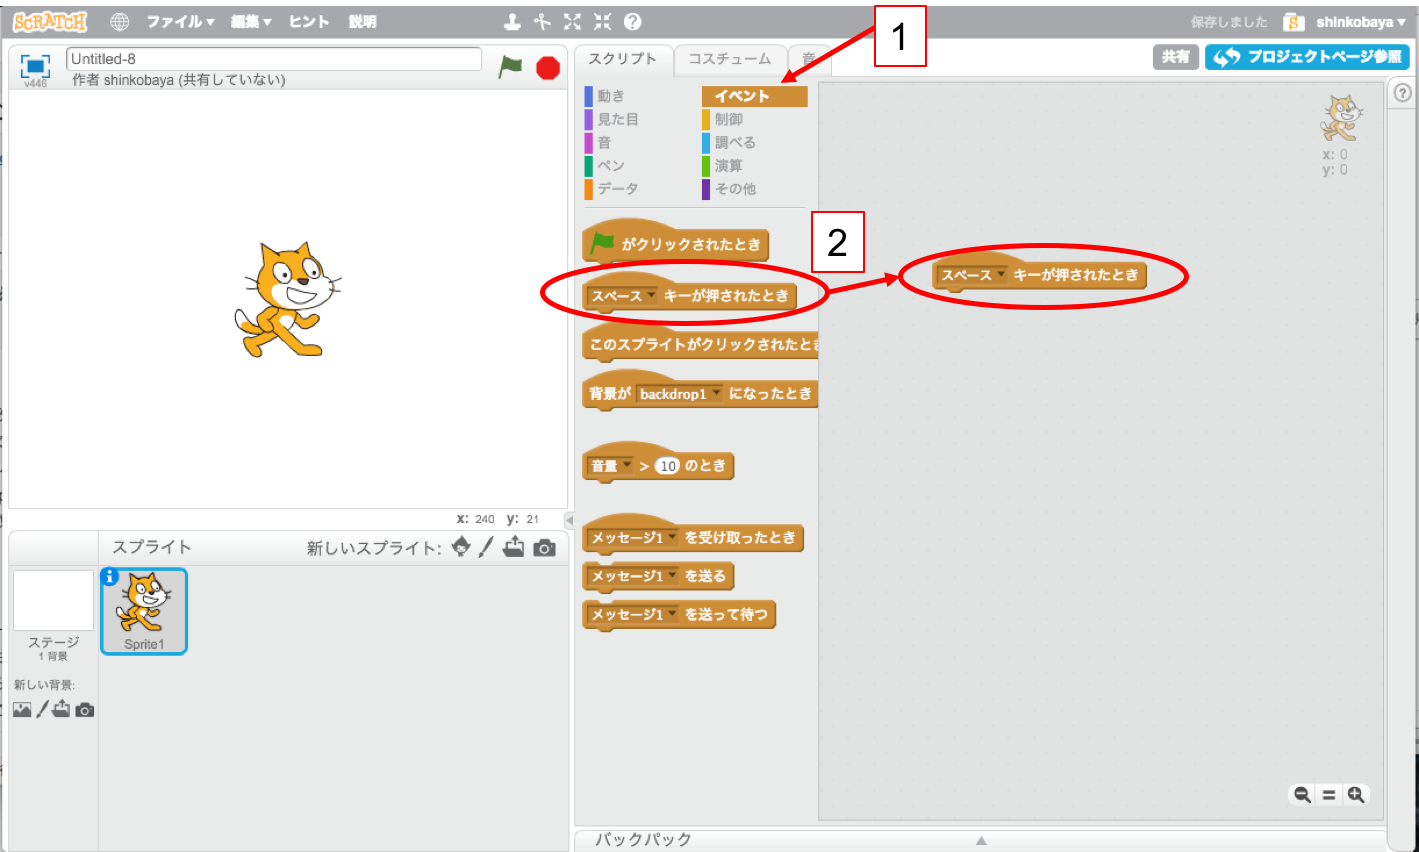Open the 説明 menu item
Viewport: 1419px width, 852px height.
pyautogui.click(x=362, y=21)
